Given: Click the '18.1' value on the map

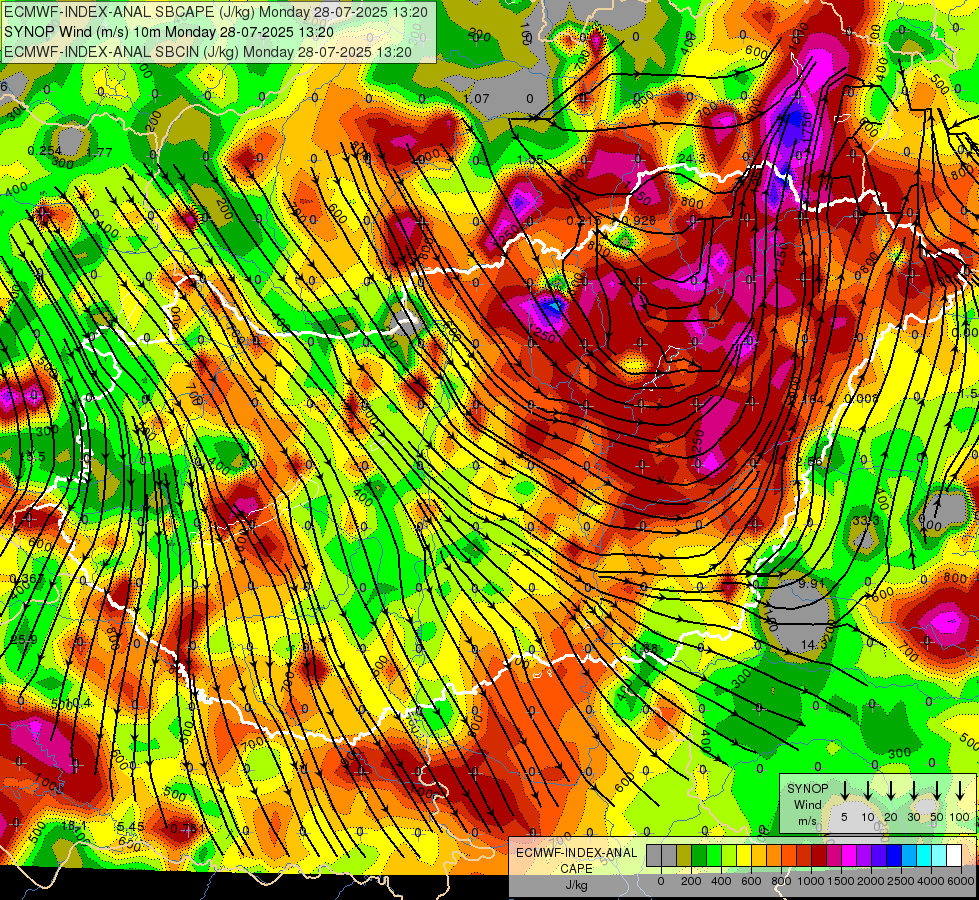Looking at the screenshot, I should [x=72, y=826].
